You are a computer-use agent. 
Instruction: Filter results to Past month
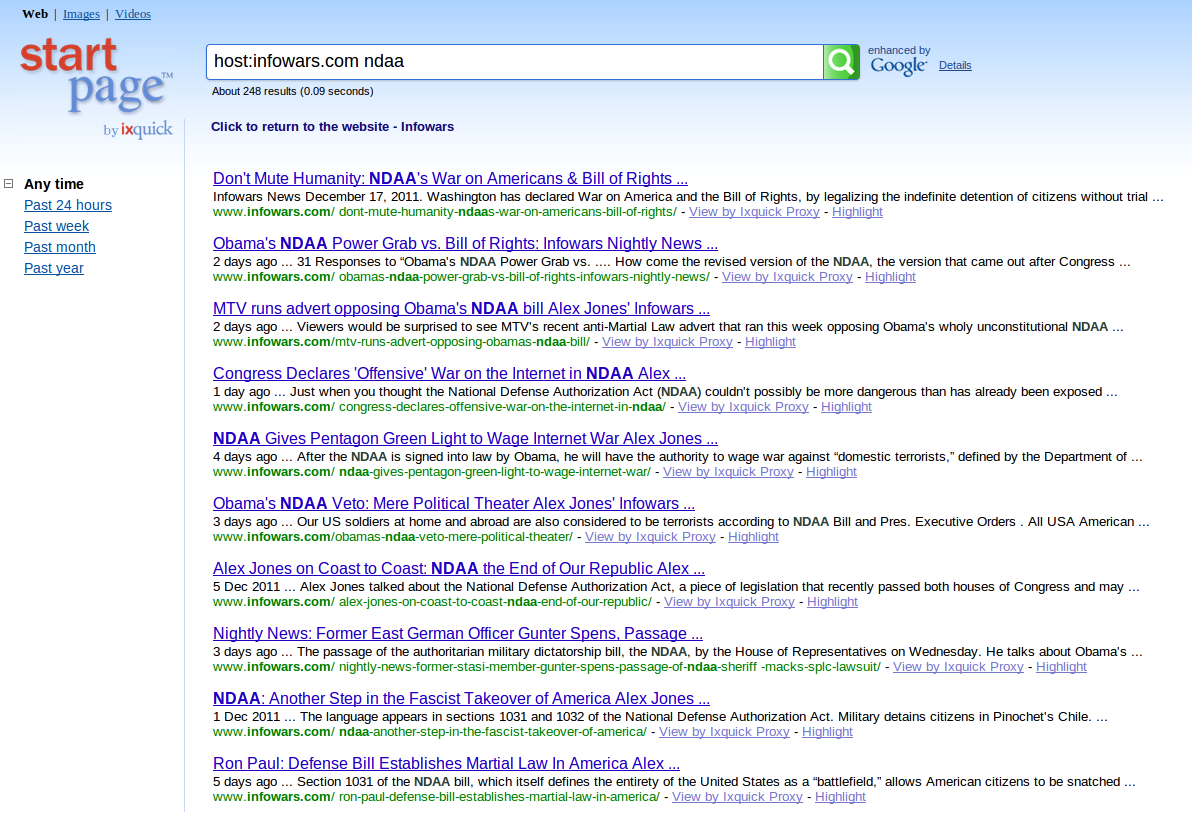pos(60,247)
